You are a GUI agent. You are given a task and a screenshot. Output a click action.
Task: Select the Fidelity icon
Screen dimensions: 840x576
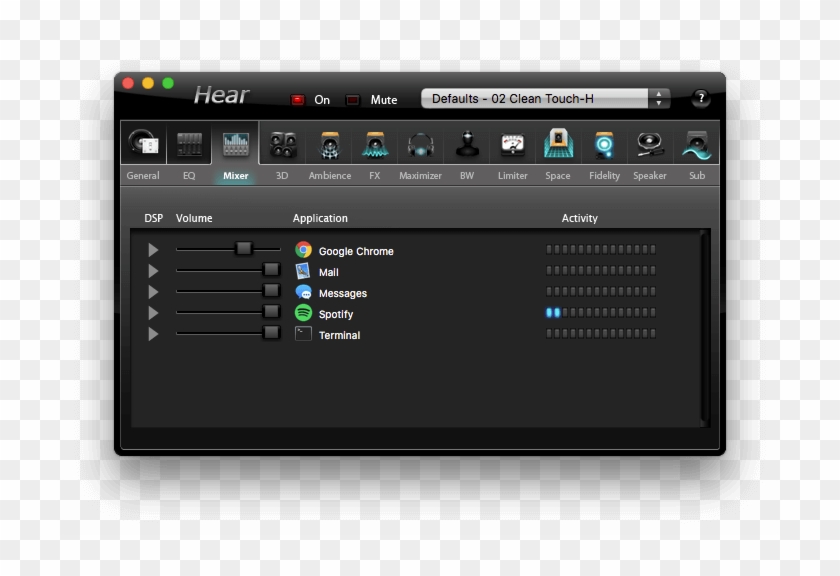point(604,146)
